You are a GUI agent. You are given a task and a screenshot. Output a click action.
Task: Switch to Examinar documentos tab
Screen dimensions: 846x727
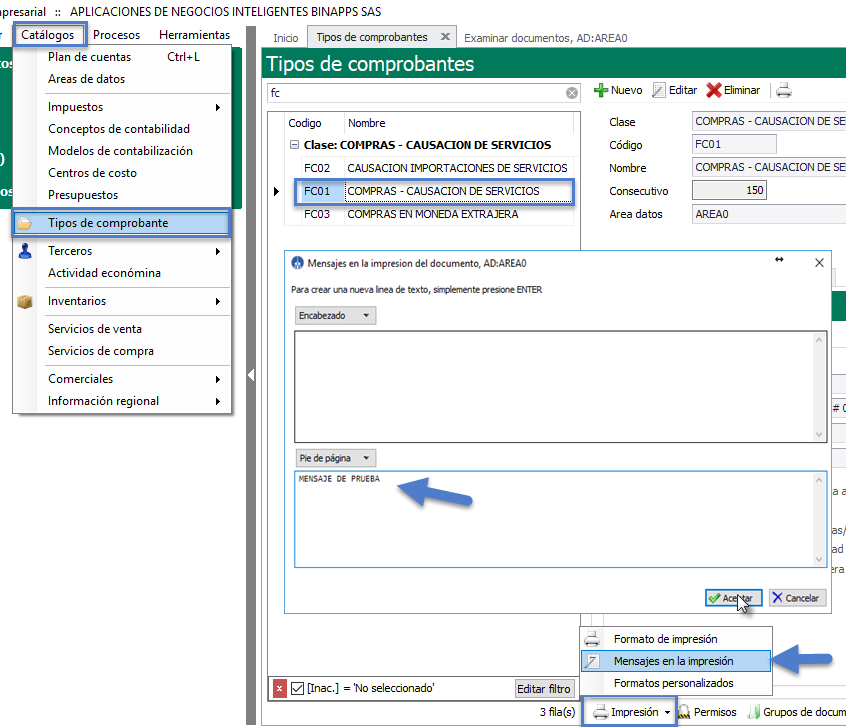[545, 38]
